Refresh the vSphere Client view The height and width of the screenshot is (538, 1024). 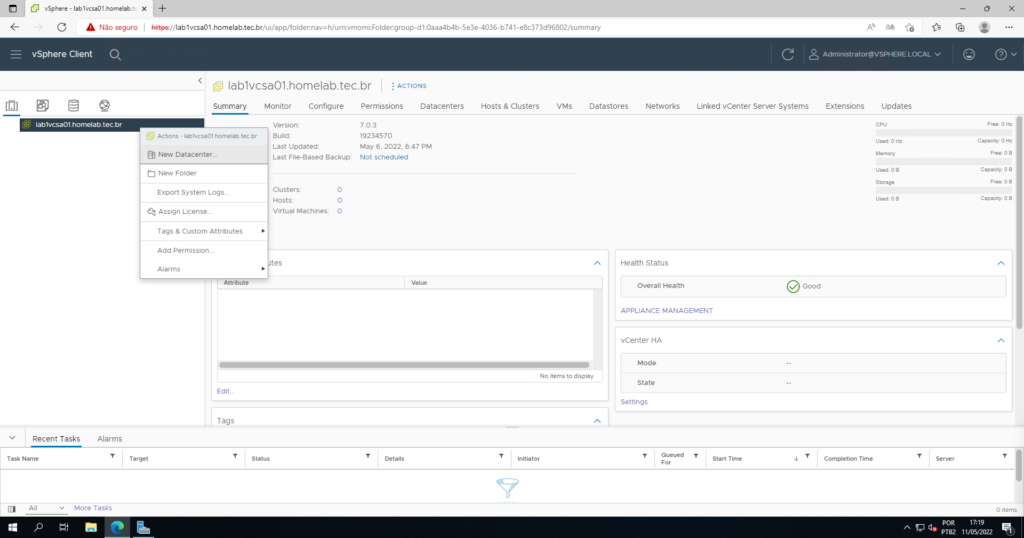pyautogui.click(x=788, y=54)
